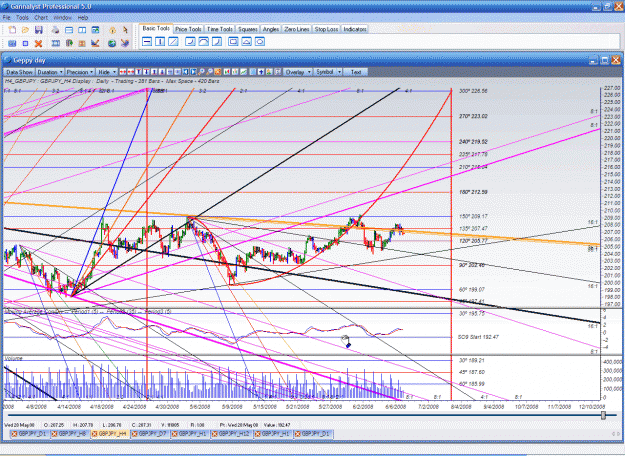Click the Data Show button
Image resolution: width=625 pixels, height=456 pixels.
[x=19, y=72]
